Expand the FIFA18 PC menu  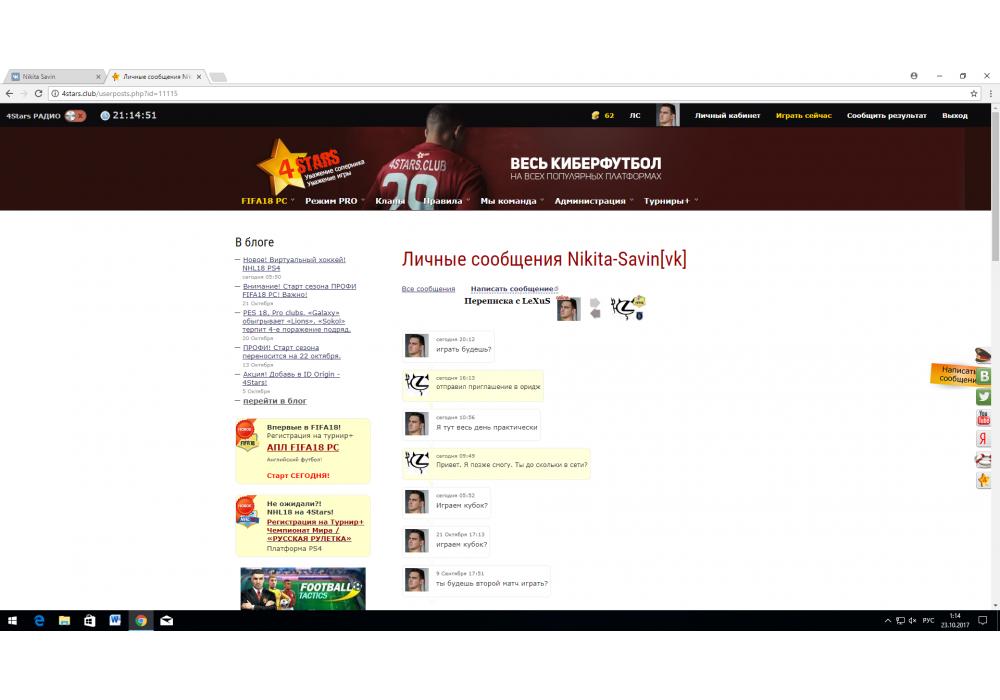click(267, 201)
